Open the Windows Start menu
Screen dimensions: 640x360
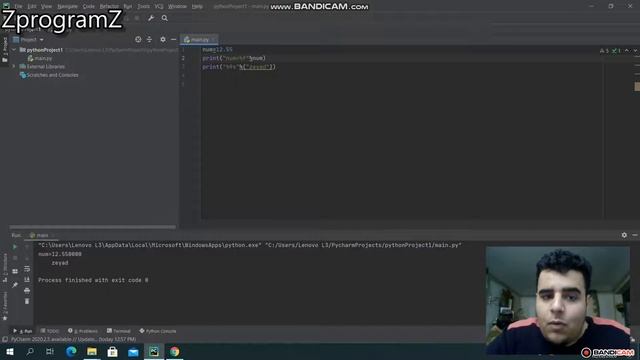10,351
